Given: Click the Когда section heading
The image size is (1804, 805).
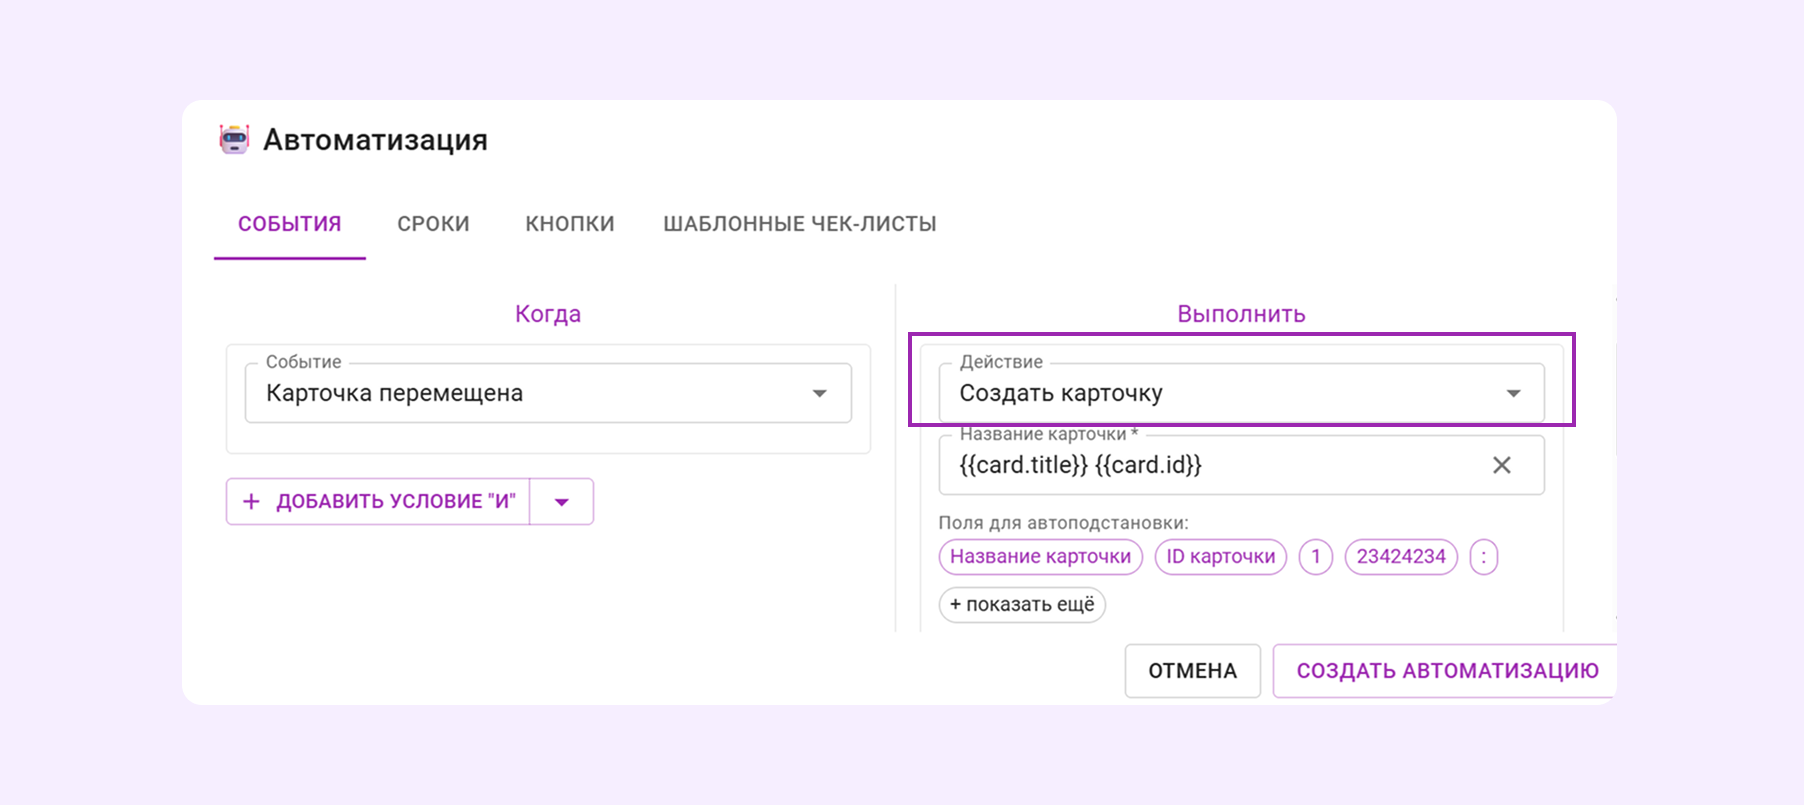Looking at the screenshot, I should pyautogui.click(x=548, y=314).
